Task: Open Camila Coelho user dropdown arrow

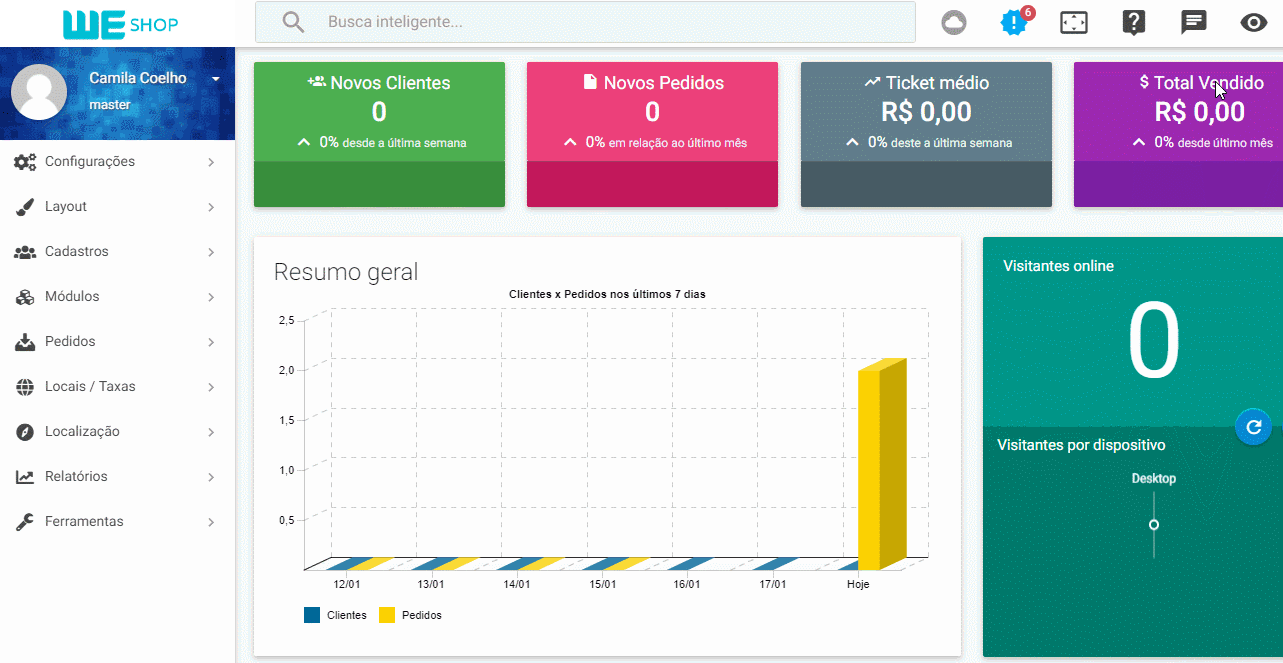Action: pos(215,79)
